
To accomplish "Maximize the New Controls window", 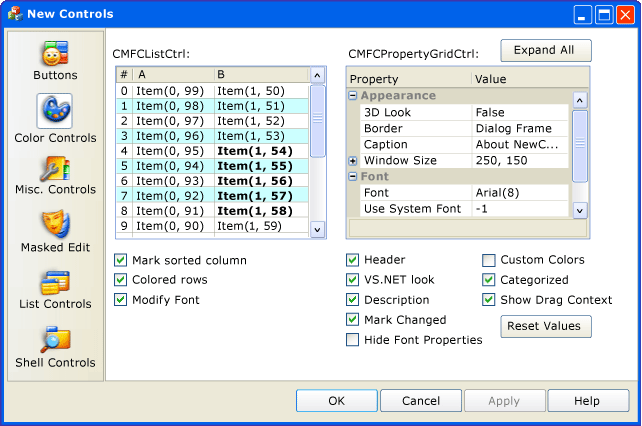I will pyautogui.click(x=604, y=15).
